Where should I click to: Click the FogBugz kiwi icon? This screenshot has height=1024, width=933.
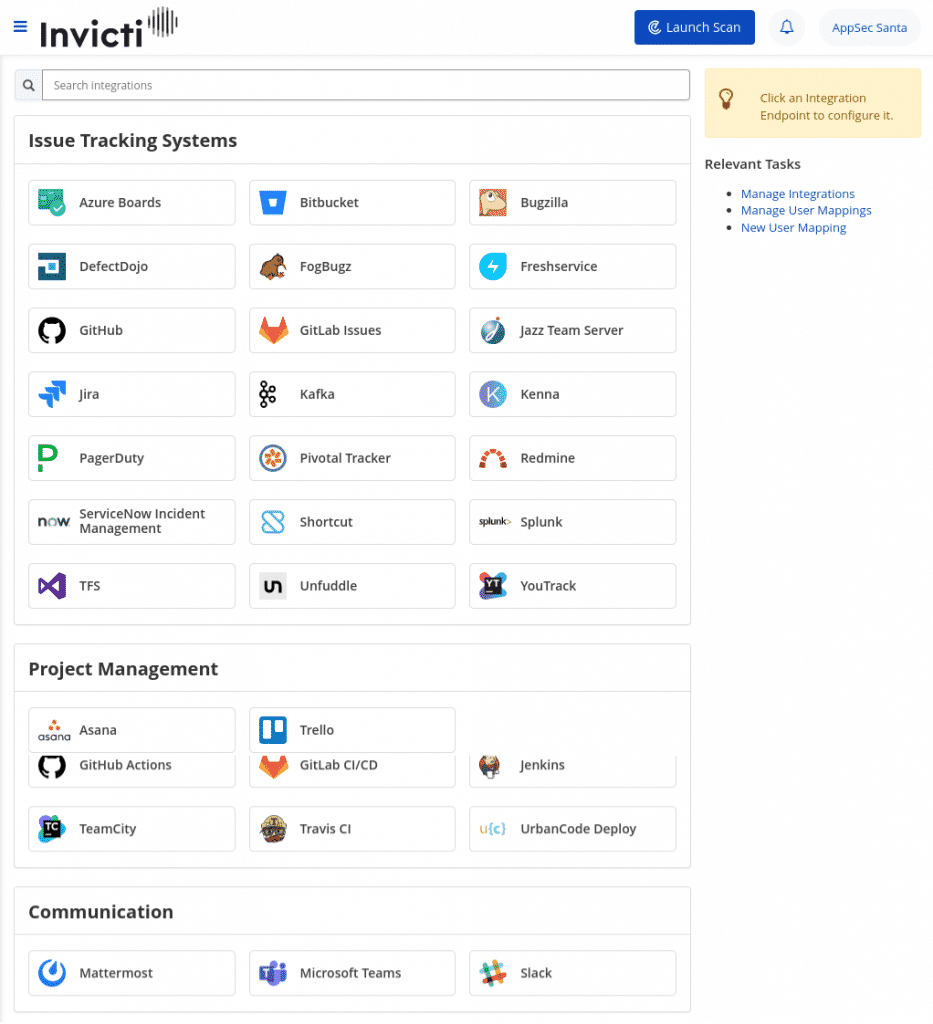point(273,266)
